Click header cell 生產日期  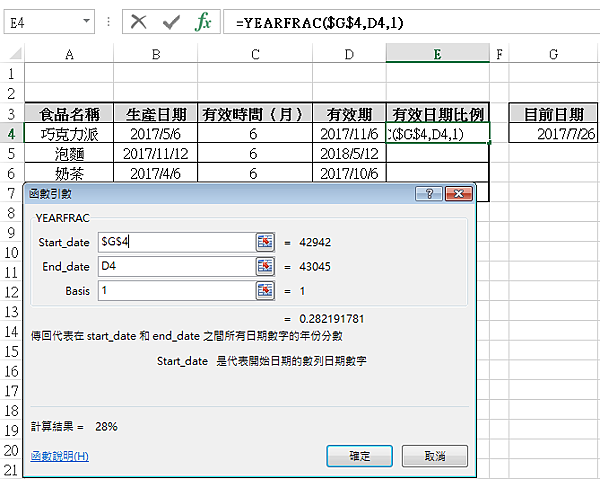(x=156, y=114)
